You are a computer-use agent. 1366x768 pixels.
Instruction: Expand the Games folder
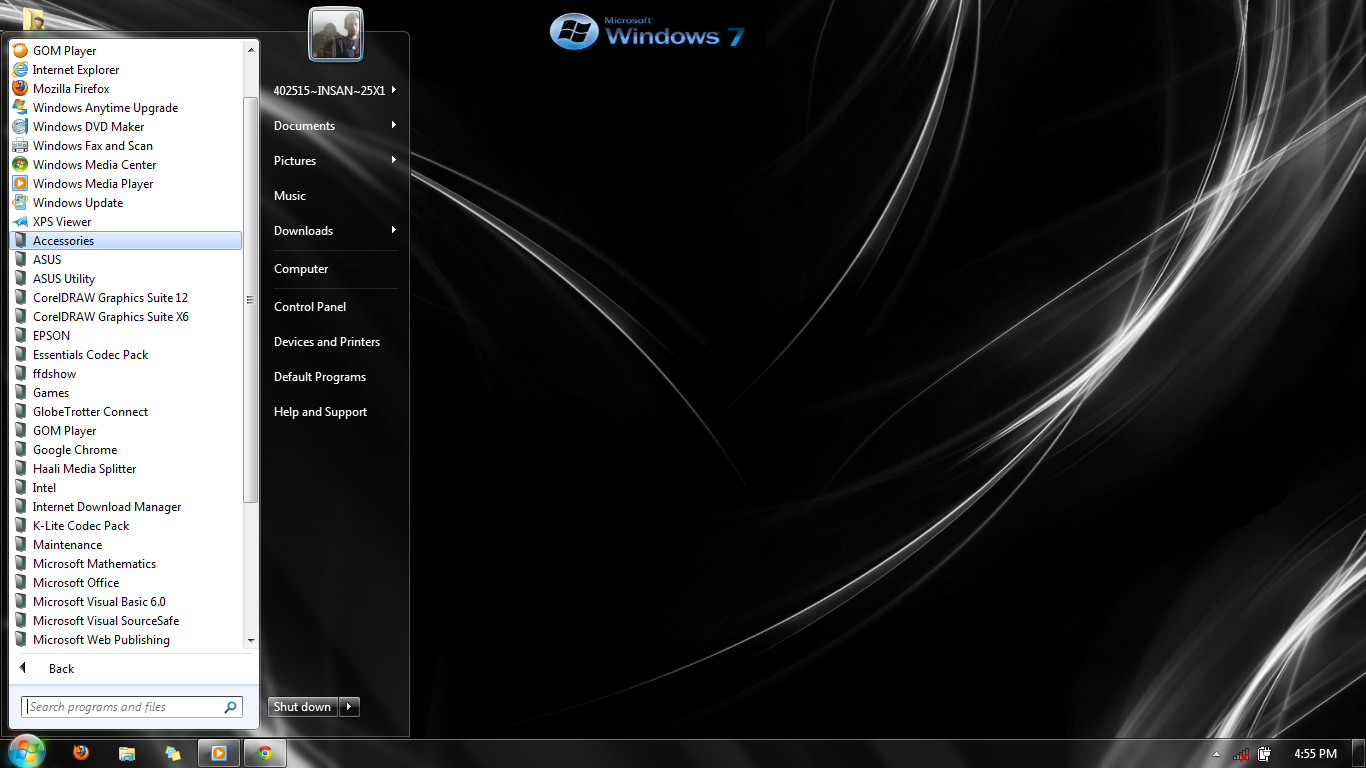click(125, 393)
